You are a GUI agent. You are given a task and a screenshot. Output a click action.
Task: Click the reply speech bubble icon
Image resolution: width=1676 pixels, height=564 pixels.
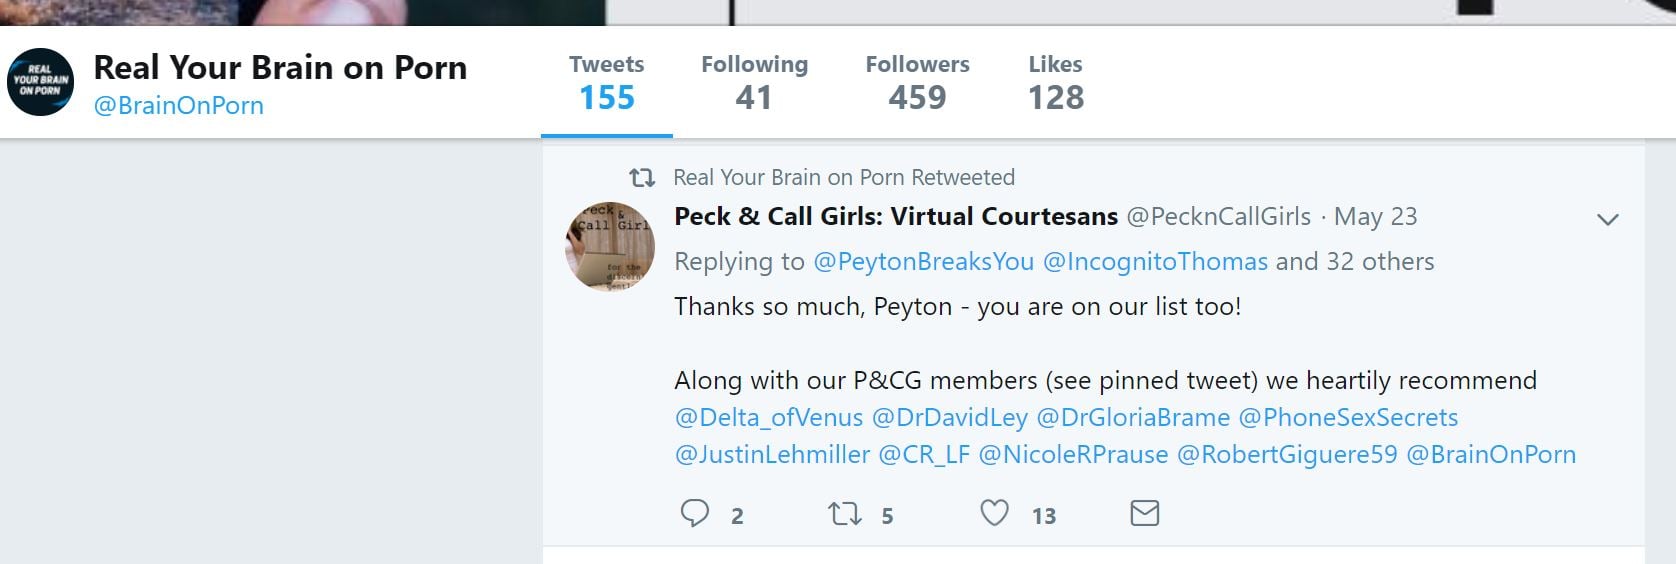pyautogui.click(x=695, y=514)
